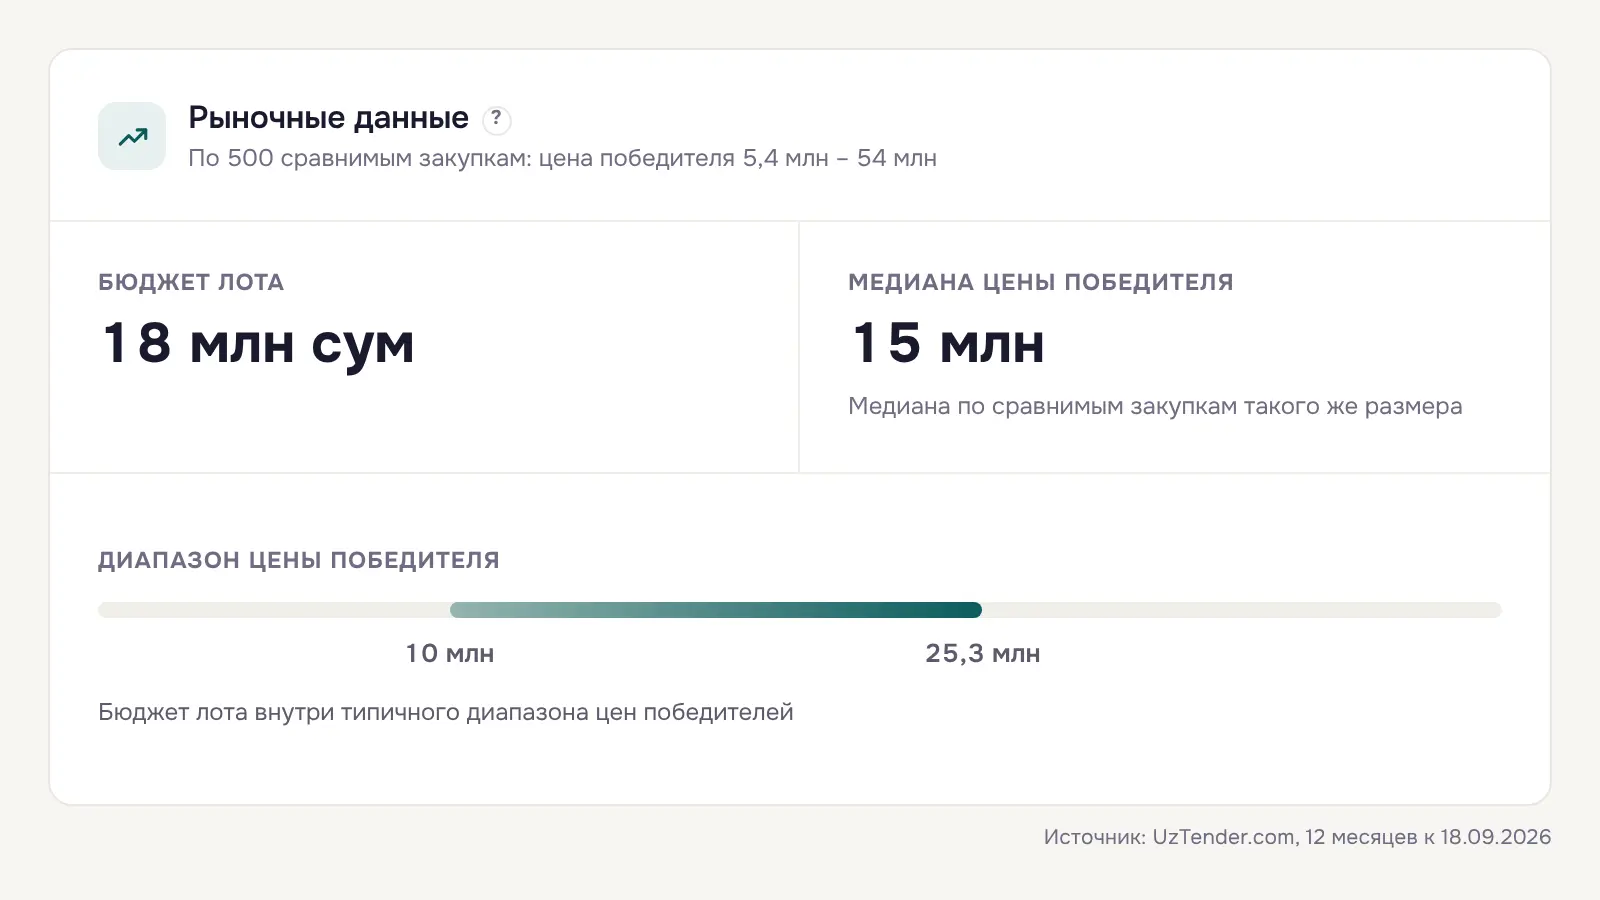Click the grey track right of green fill
The image size is (1600, 900).
click(x=1242, y=610)
